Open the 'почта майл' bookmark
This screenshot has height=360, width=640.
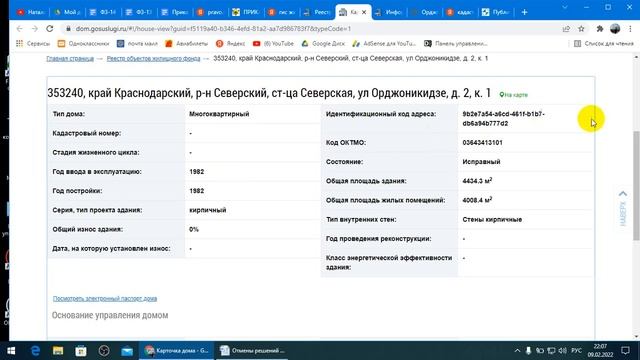point(137,43)
